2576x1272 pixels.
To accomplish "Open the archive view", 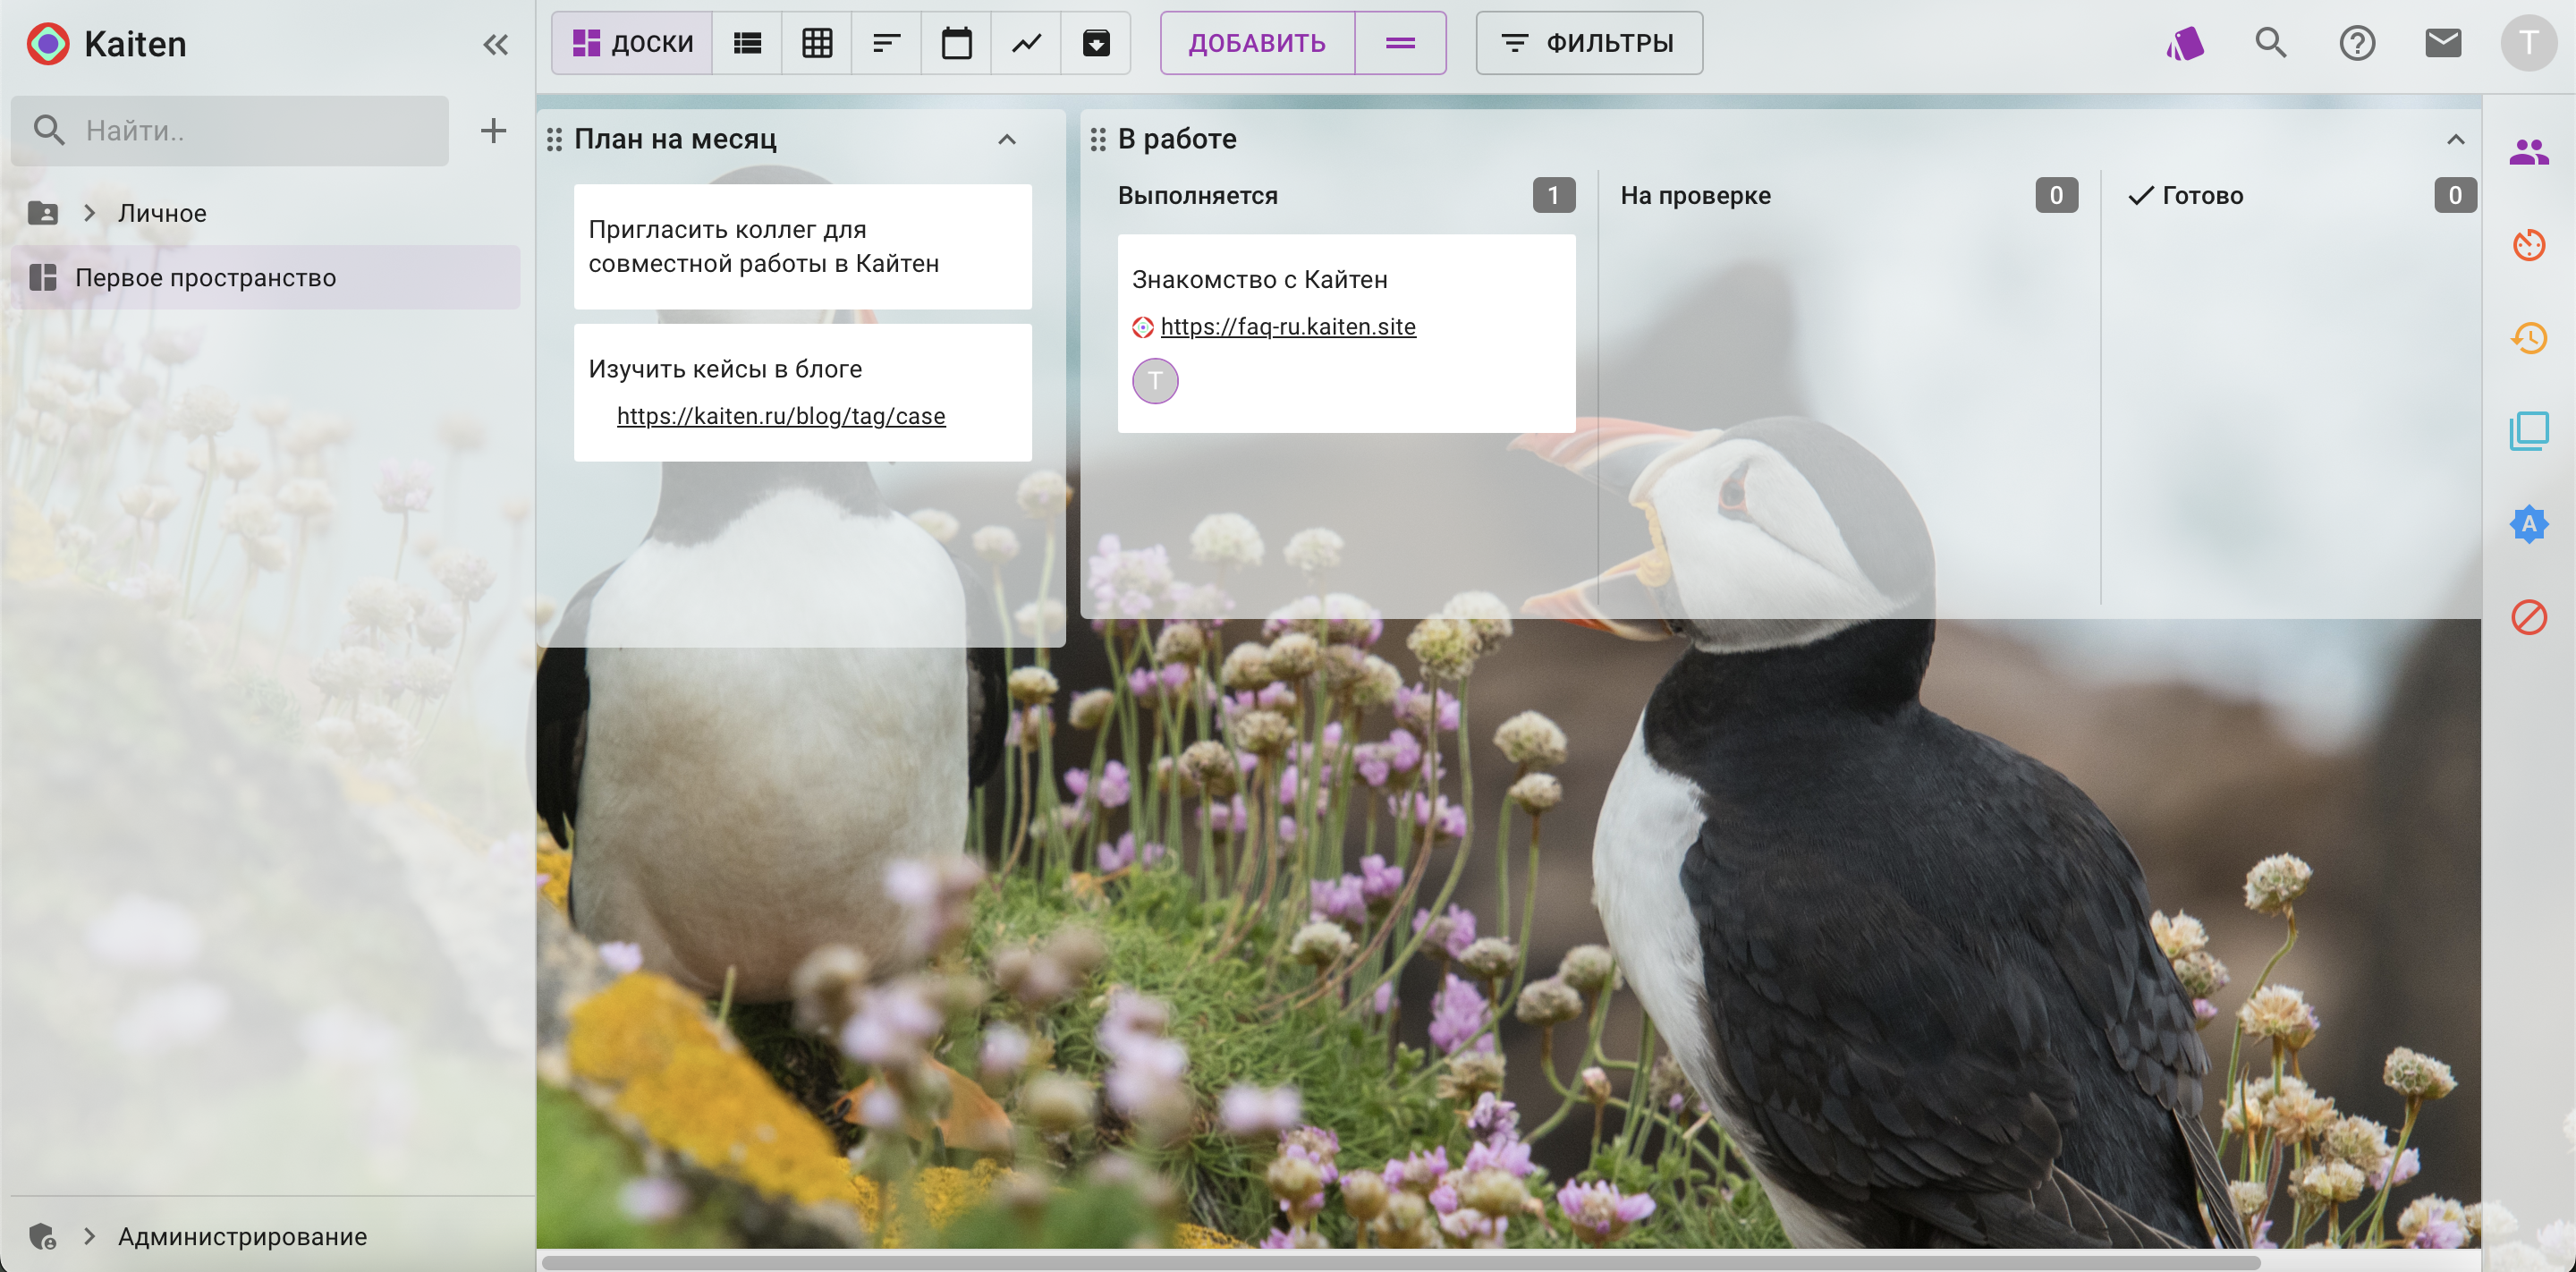I will pos(1096,43).
